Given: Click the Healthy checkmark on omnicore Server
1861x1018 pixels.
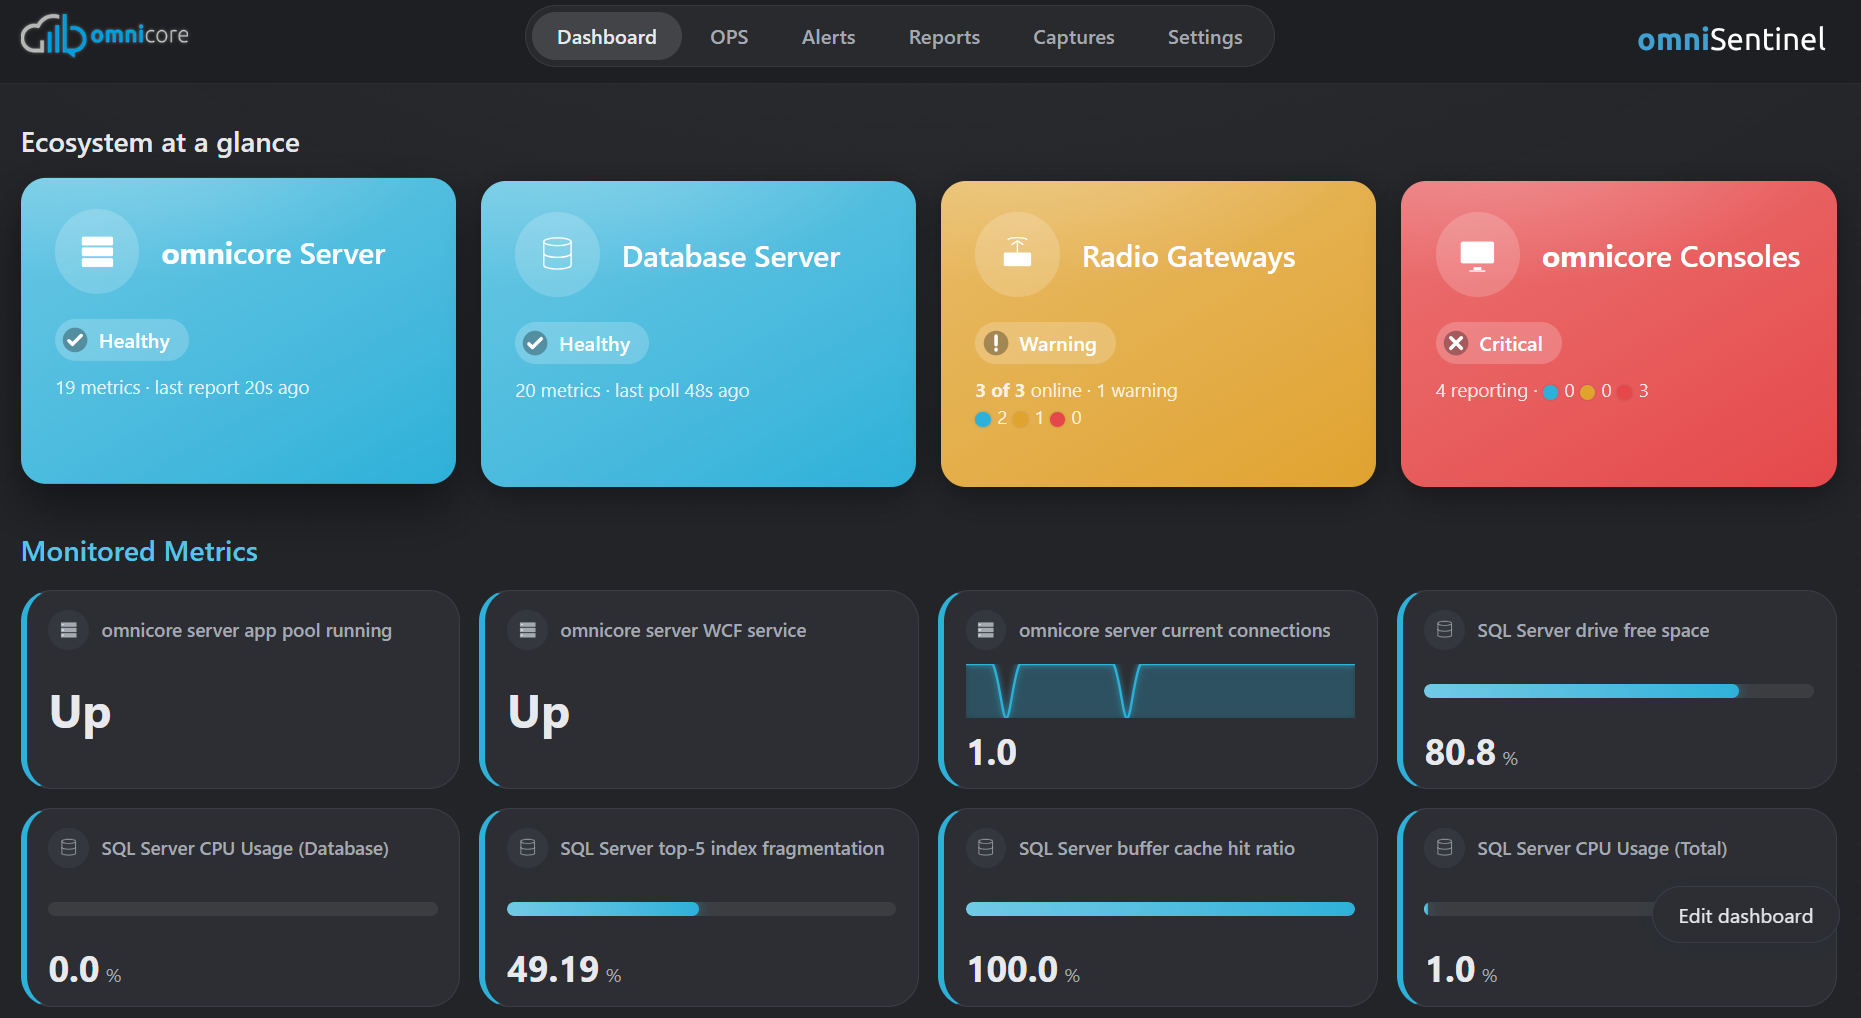Looking at the screenshot, I should (75, 341).
